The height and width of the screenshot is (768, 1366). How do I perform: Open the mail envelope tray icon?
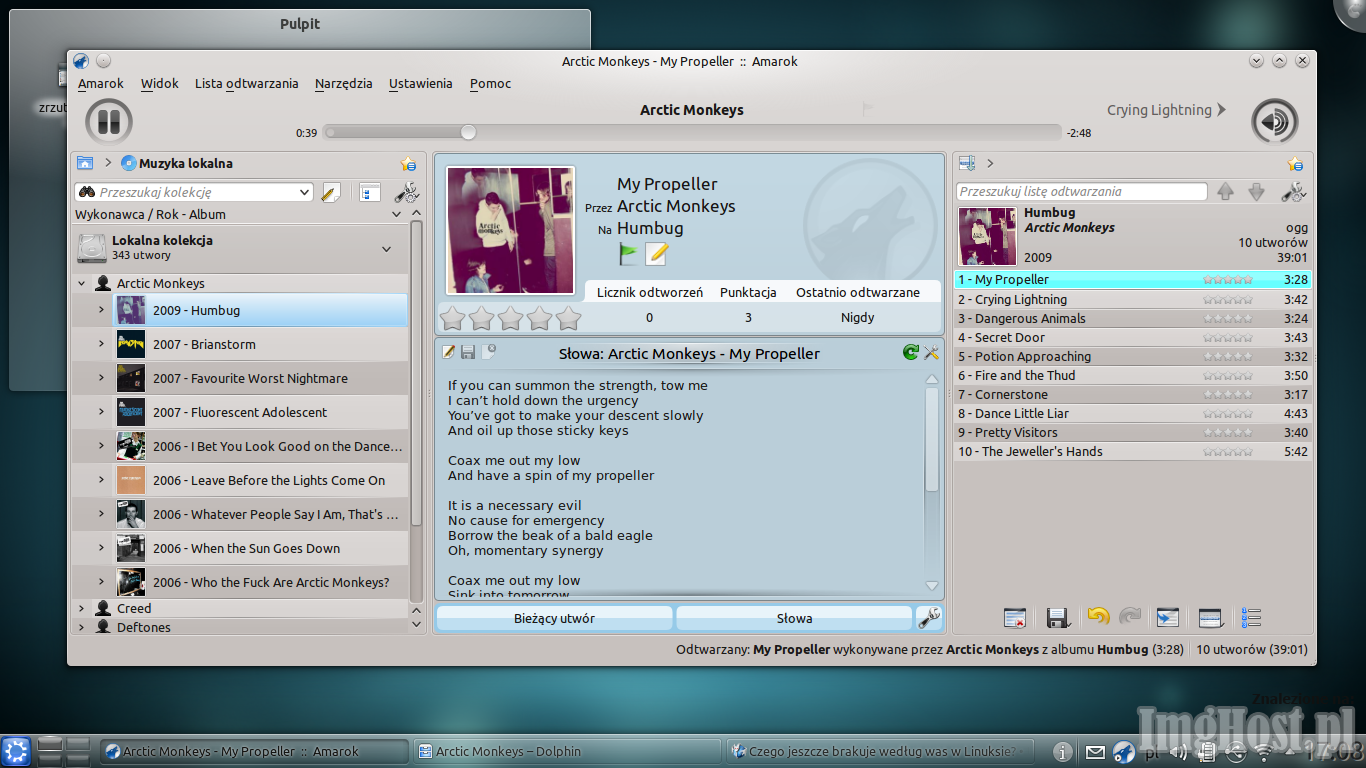pyautogui.click(x=1095, y=753)
